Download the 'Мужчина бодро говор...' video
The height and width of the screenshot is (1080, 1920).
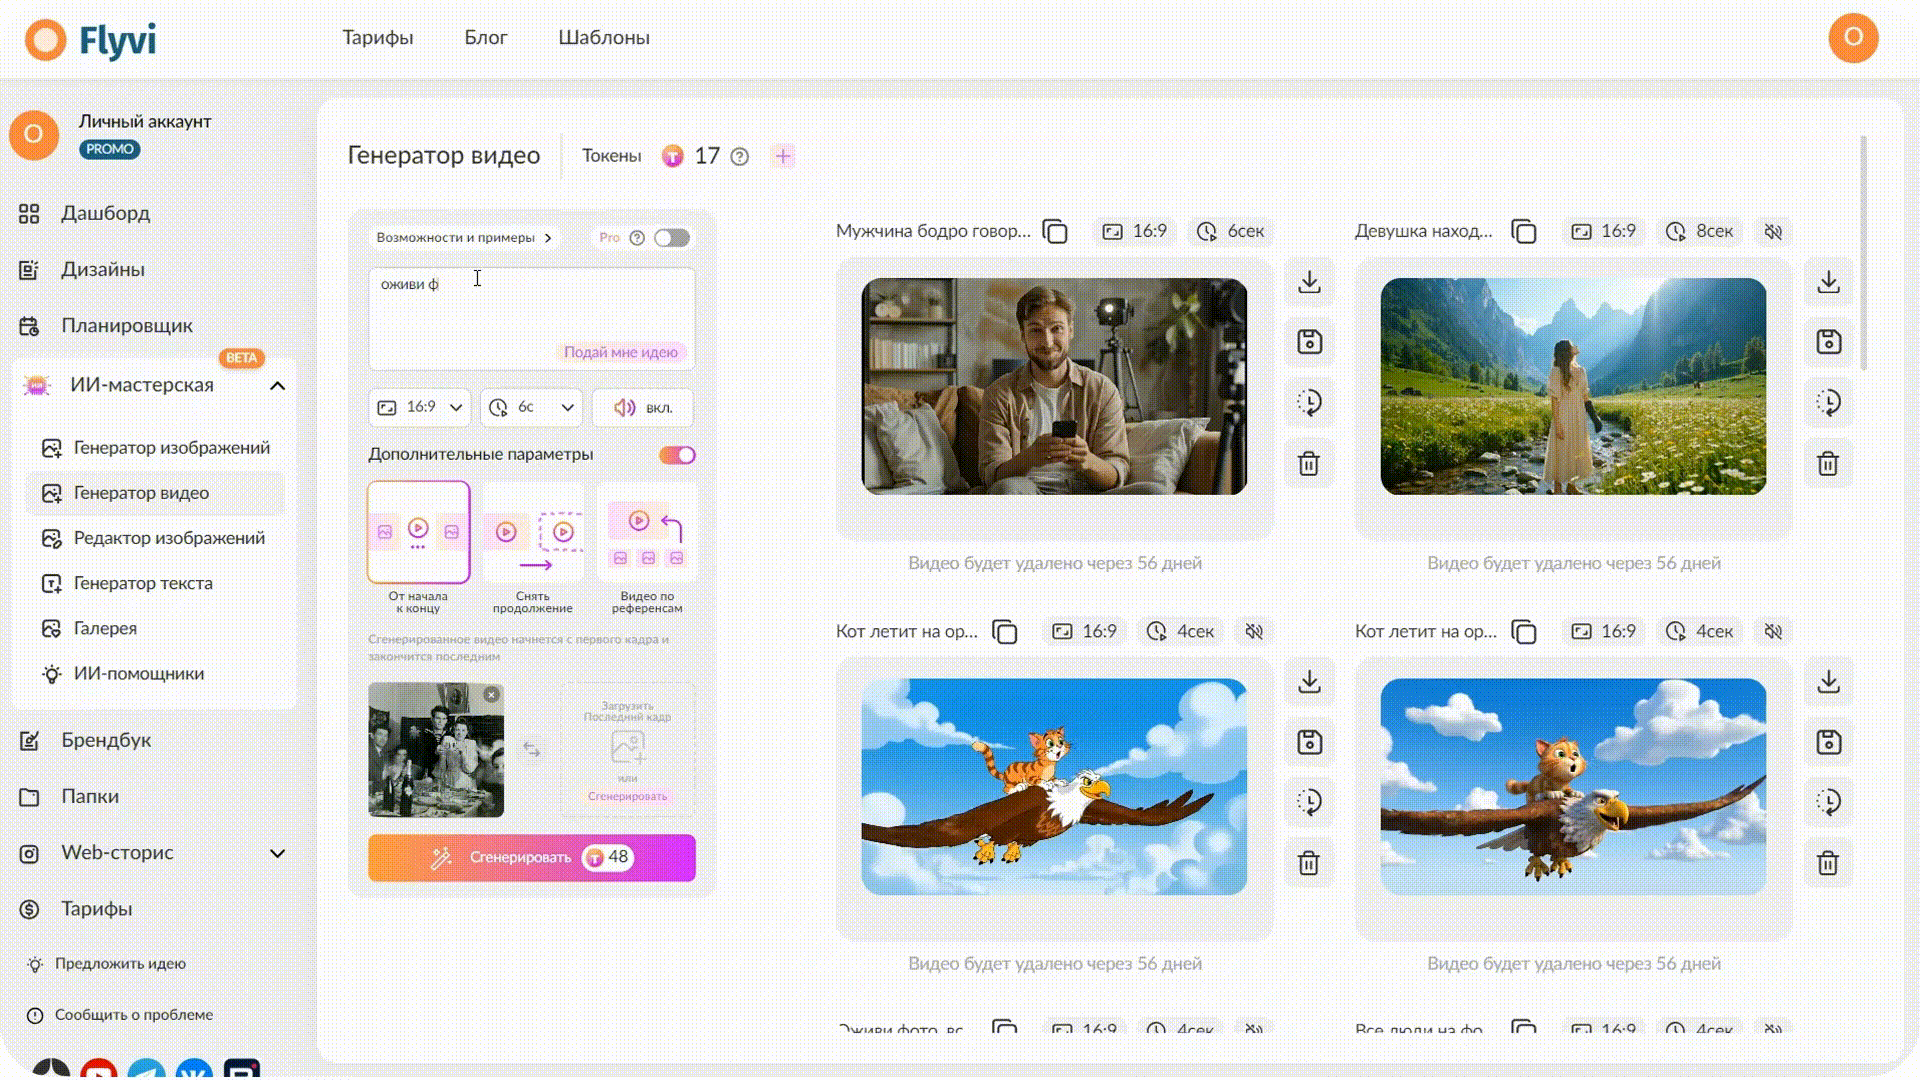[x=1309, y=282]
